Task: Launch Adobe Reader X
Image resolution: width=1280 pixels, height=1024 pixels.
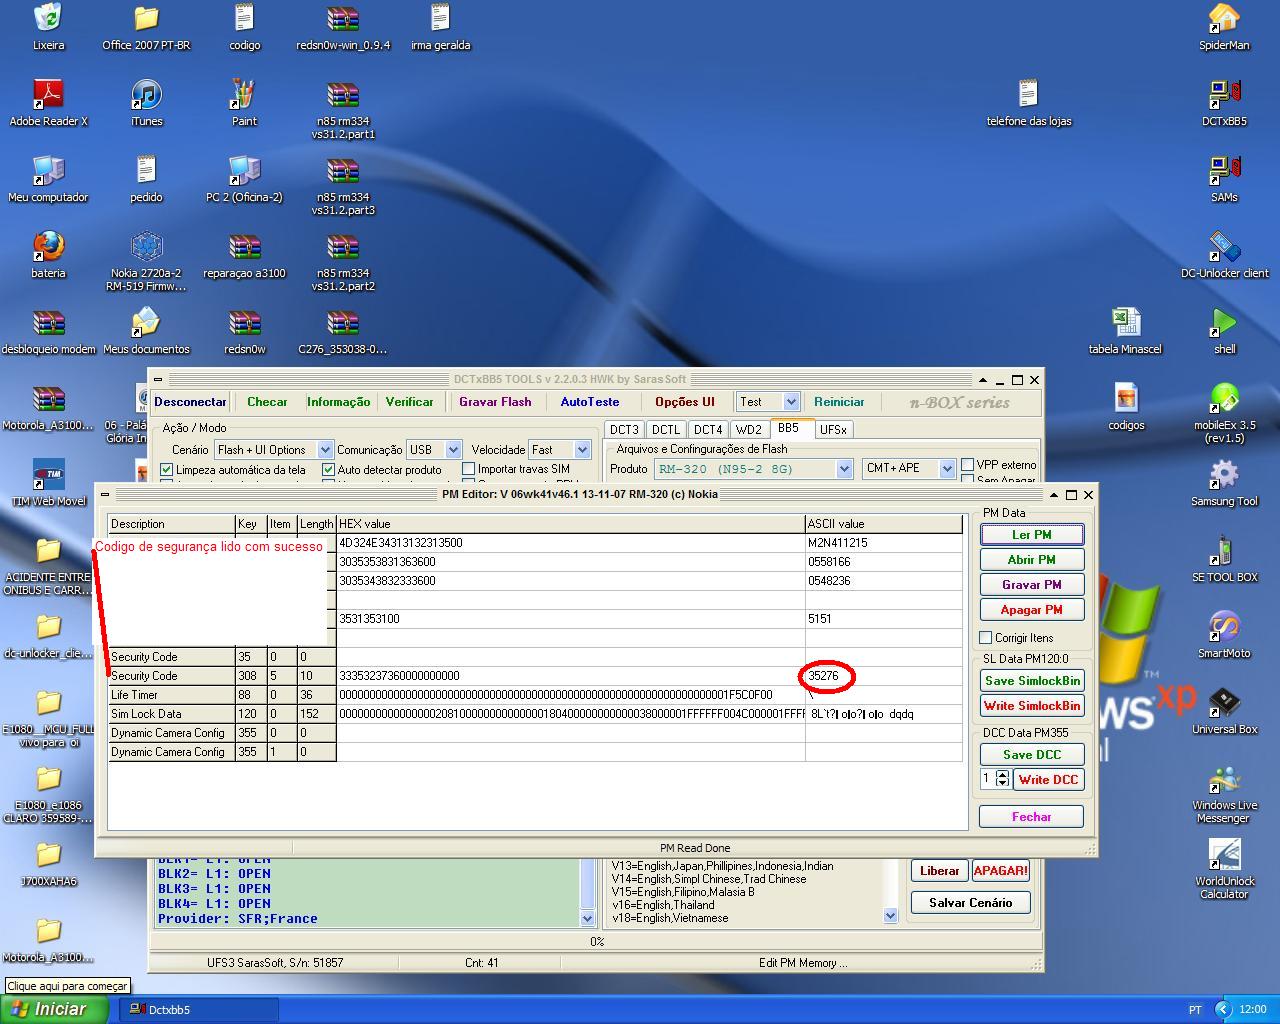Action: tap(48, 103)
